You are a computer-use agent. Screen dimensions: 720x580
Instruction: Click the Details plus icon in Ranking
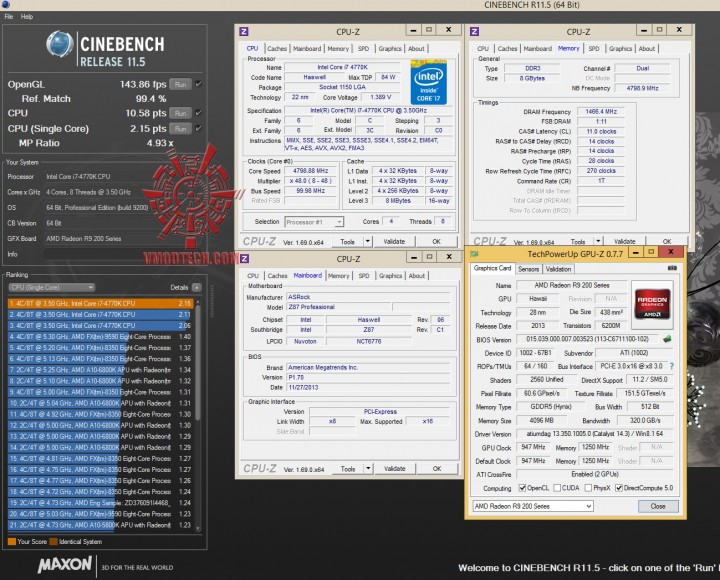(x=197, y=287)
